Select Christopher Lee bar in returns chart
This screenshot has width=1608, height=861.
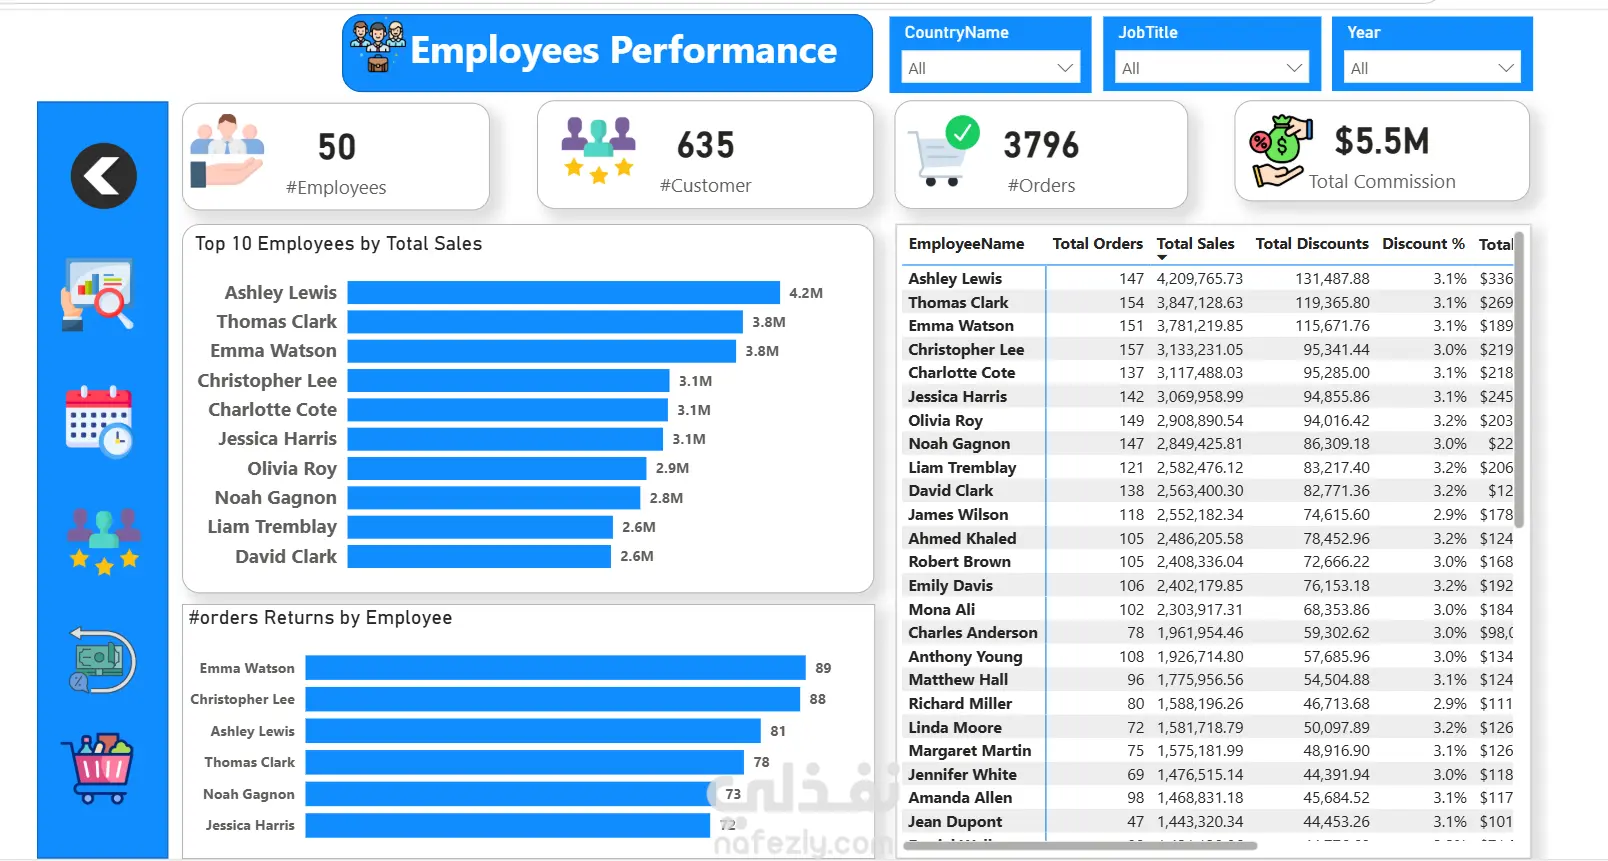[x=553, y=699]
